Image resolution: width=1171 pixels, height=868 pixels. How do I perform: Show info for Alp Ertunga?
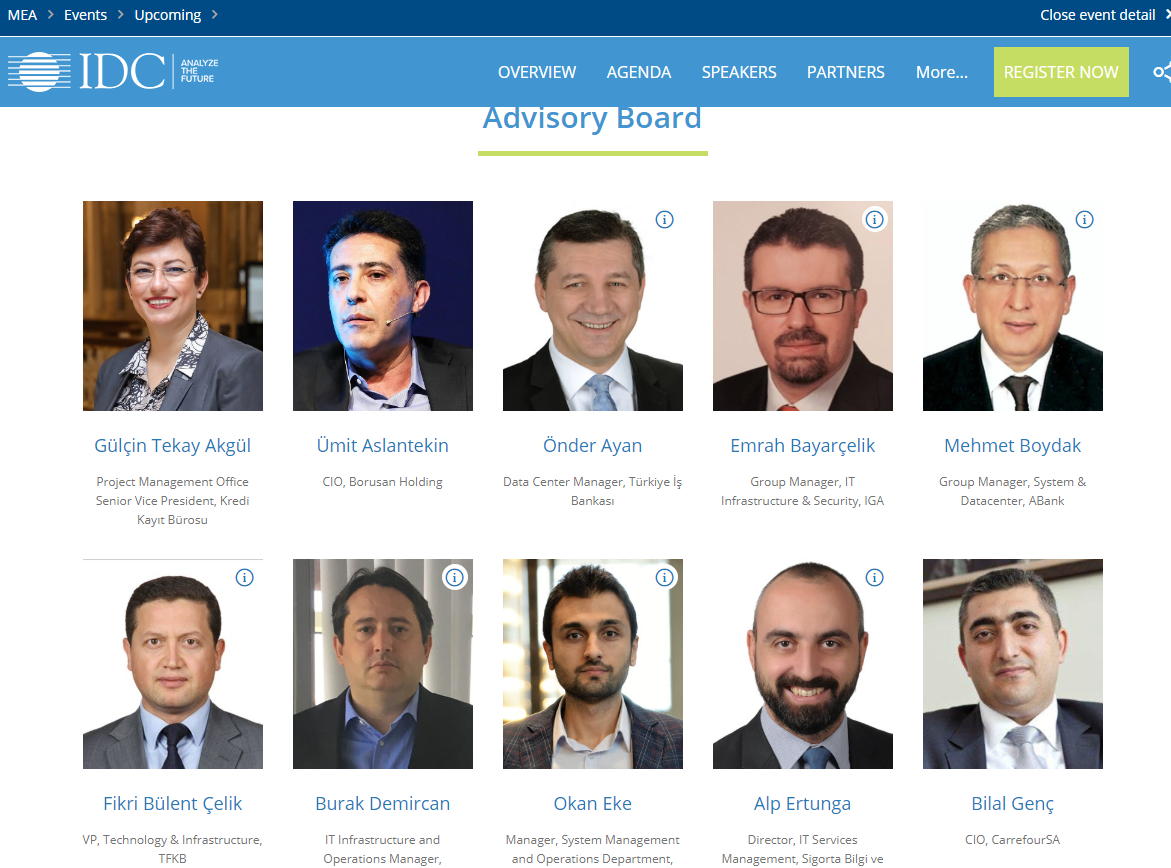click(x=874, y=577)
